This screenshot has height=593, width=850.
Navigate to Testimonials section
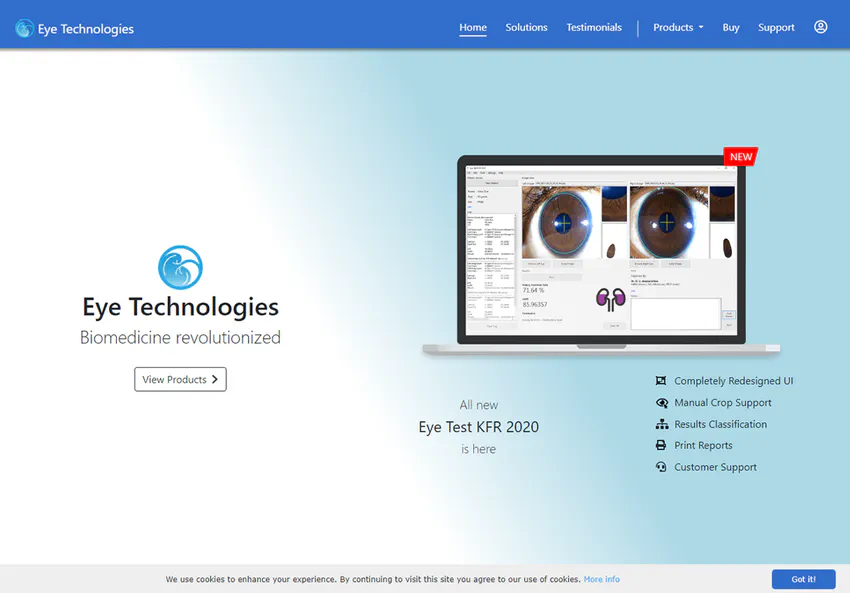point(594,28)
